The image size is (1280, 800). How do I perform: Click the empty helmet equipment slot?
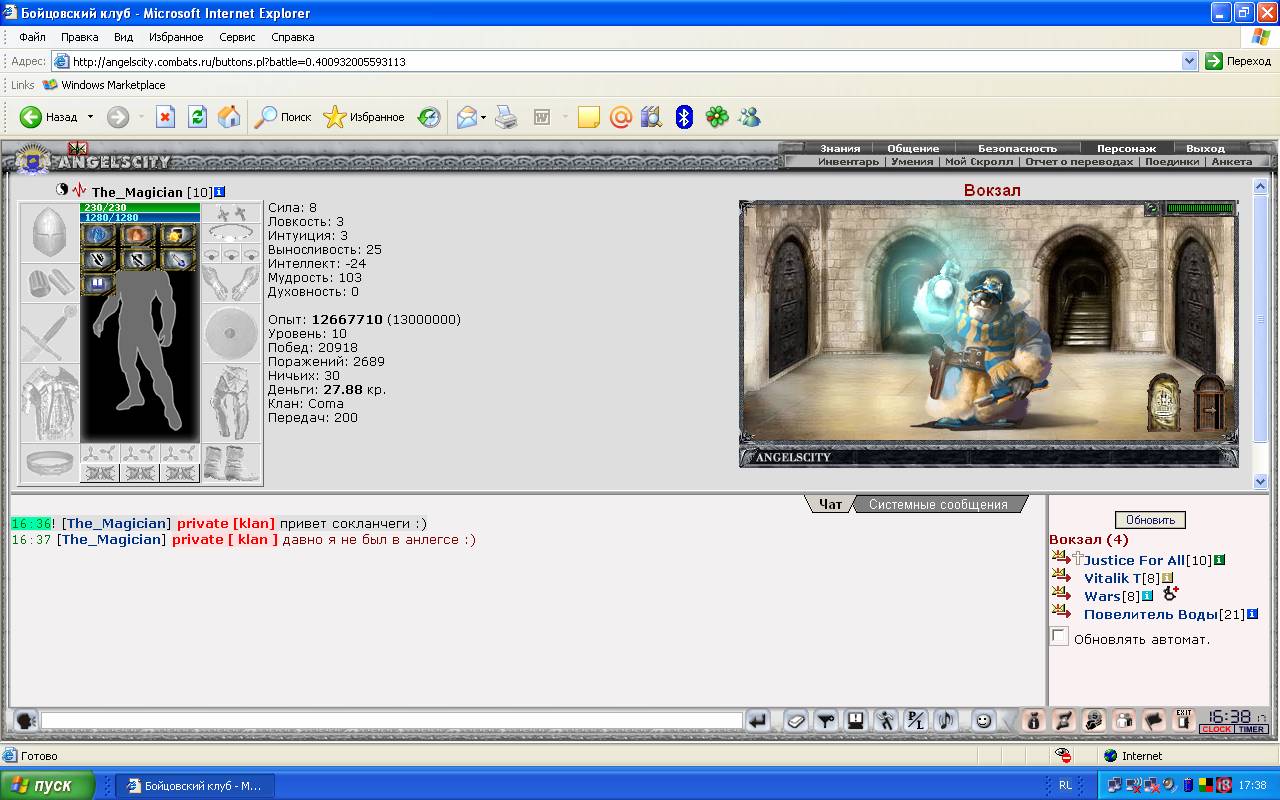(x=49, y=232)
